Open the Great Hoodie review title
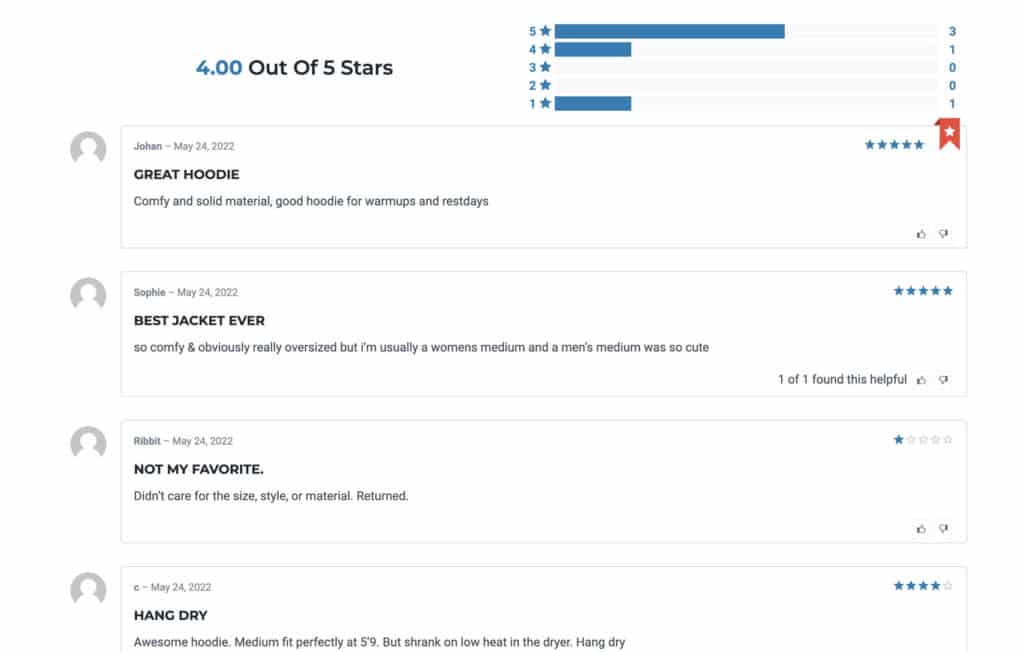The height and width of the screenshot is (652, 1024). 187,174
